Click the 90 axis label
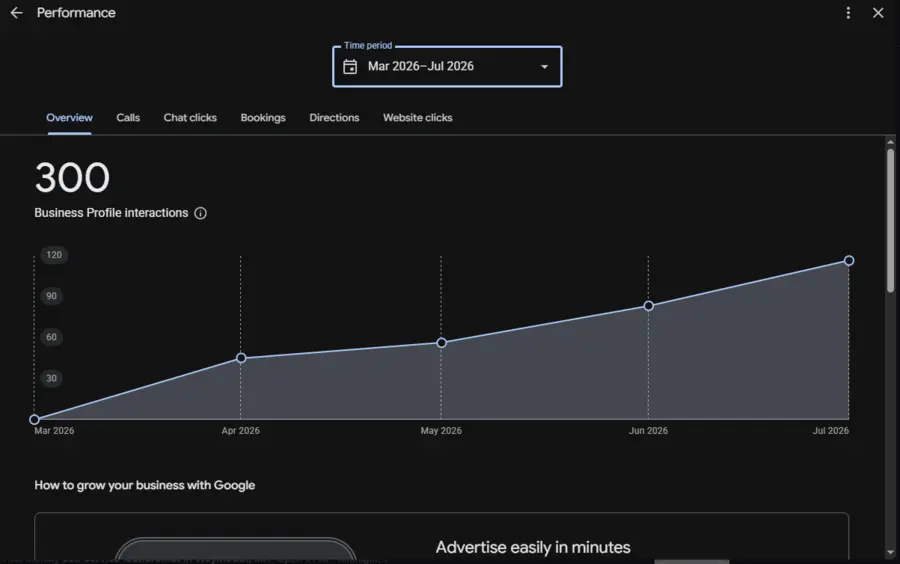 [52, 296]
